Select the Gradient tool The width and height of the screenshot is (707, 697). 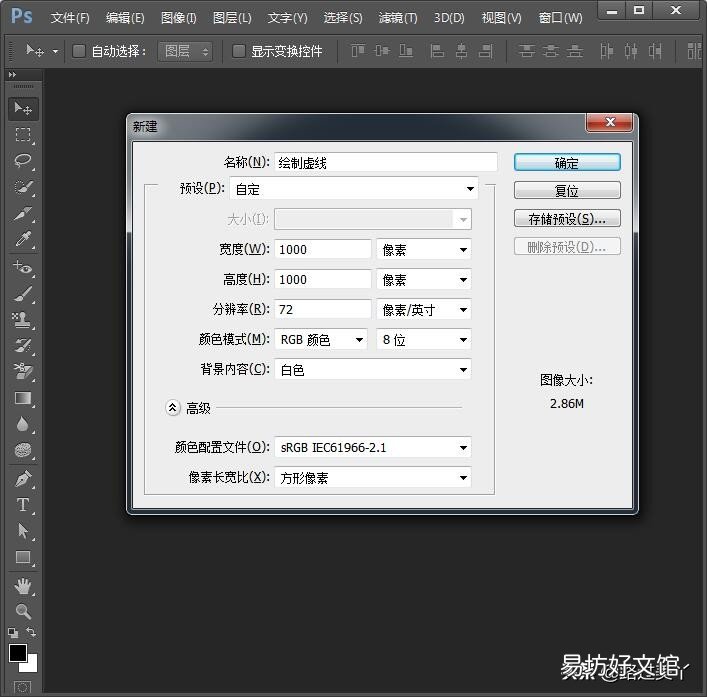(23, 398)
